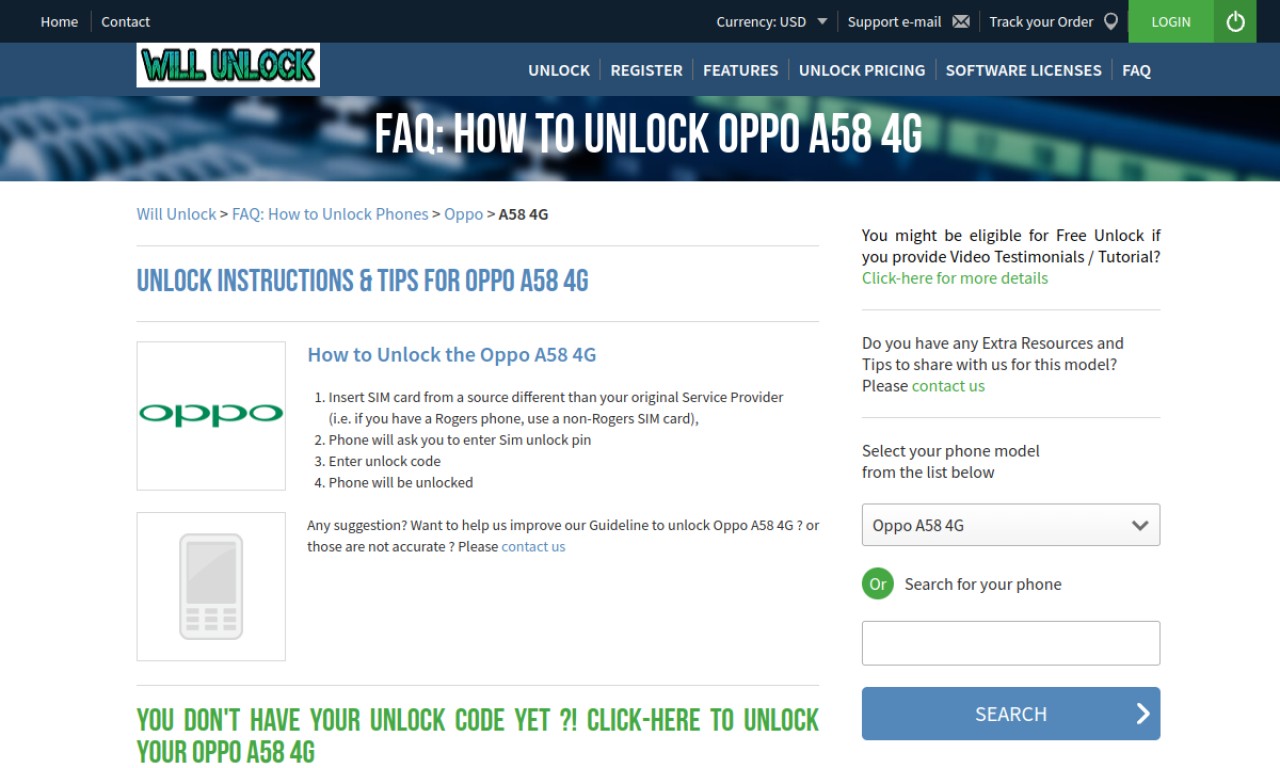The width and height of the screenshot is (1280, 768).
Task: Open the Software Licenses navigation item
Action: (x=1024, y=70)
